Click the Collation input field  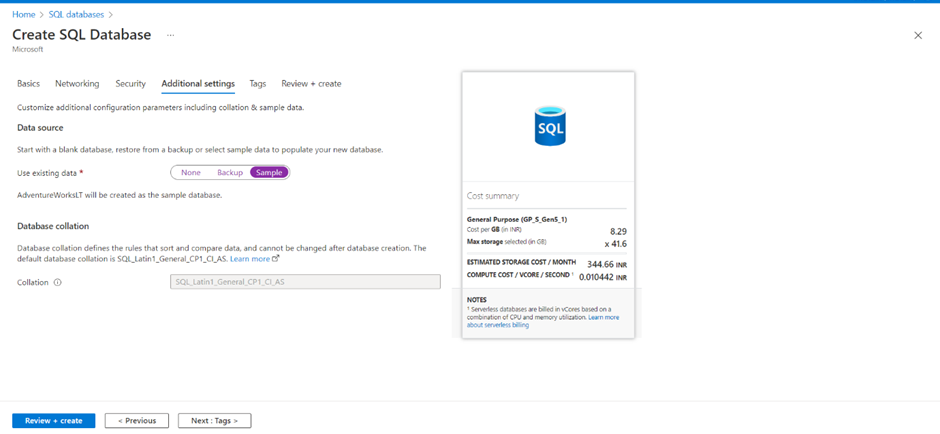point(306,282)
